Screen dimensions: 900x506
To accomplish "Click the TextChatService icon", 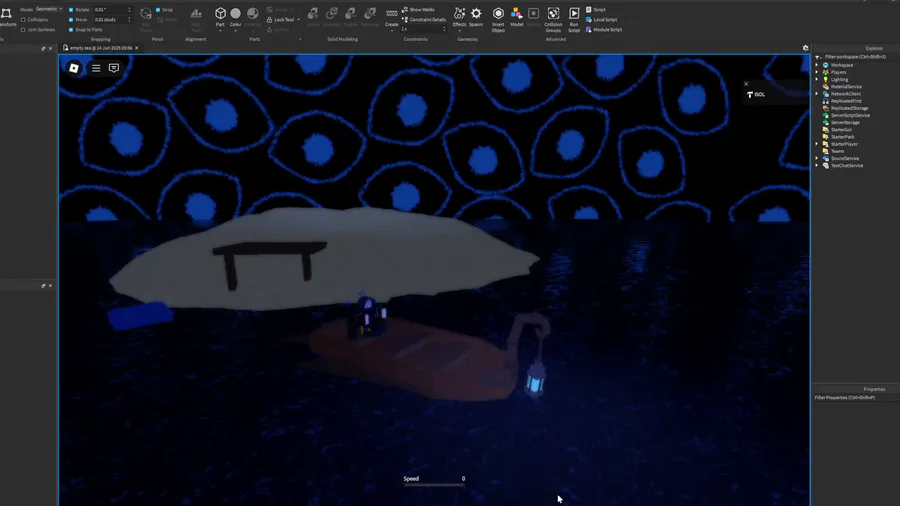I will pos(826,165).
